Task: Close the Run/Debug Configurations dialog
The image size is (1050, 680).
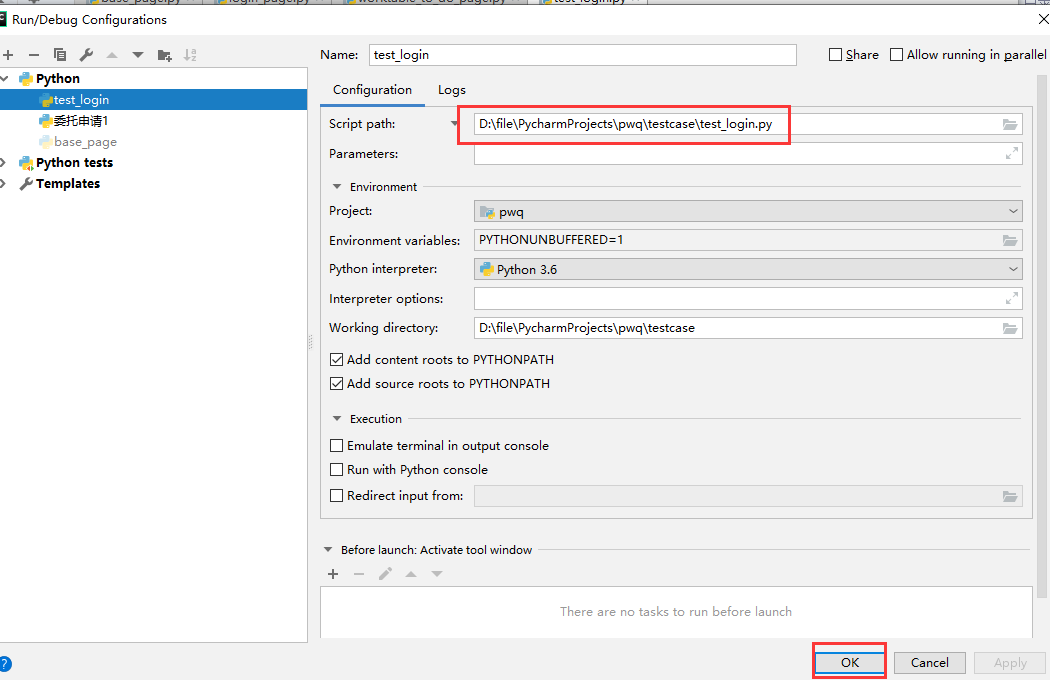Action: (1043, 19)
